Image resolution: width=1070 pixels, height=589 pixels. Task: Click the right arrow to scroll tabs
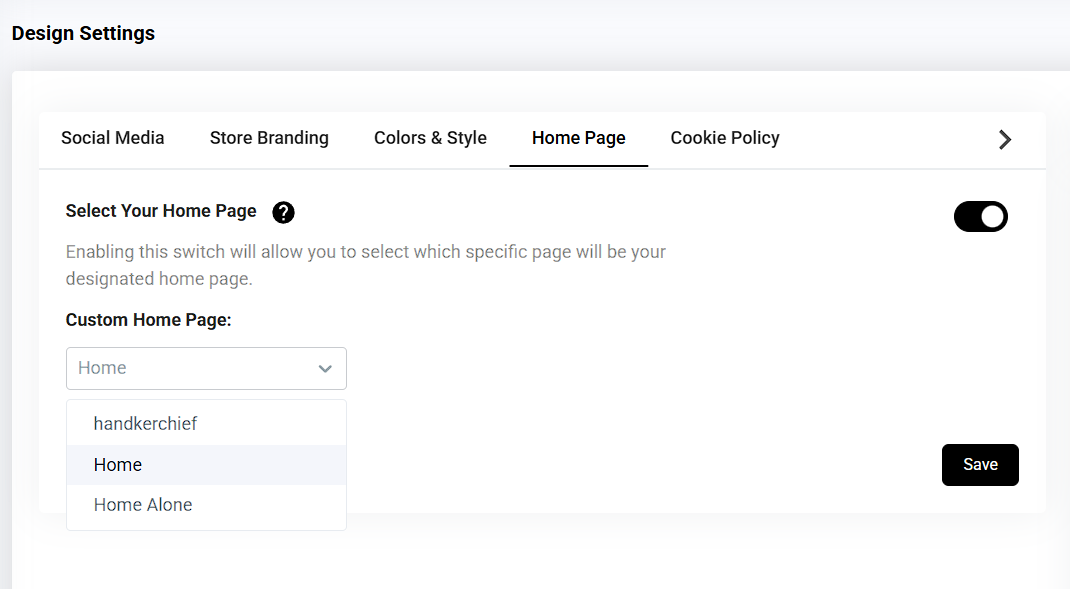[x=1005, y=140]
